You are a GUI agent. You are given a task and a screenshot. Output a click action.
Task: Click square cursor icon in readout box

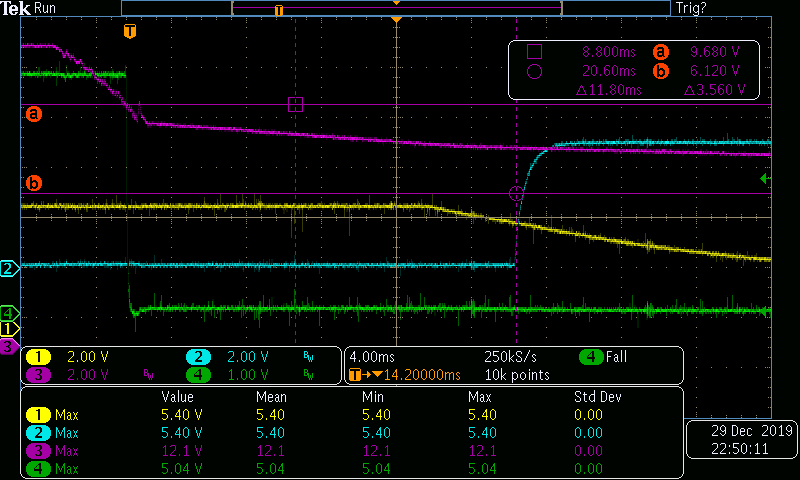[x=534, y=52]
